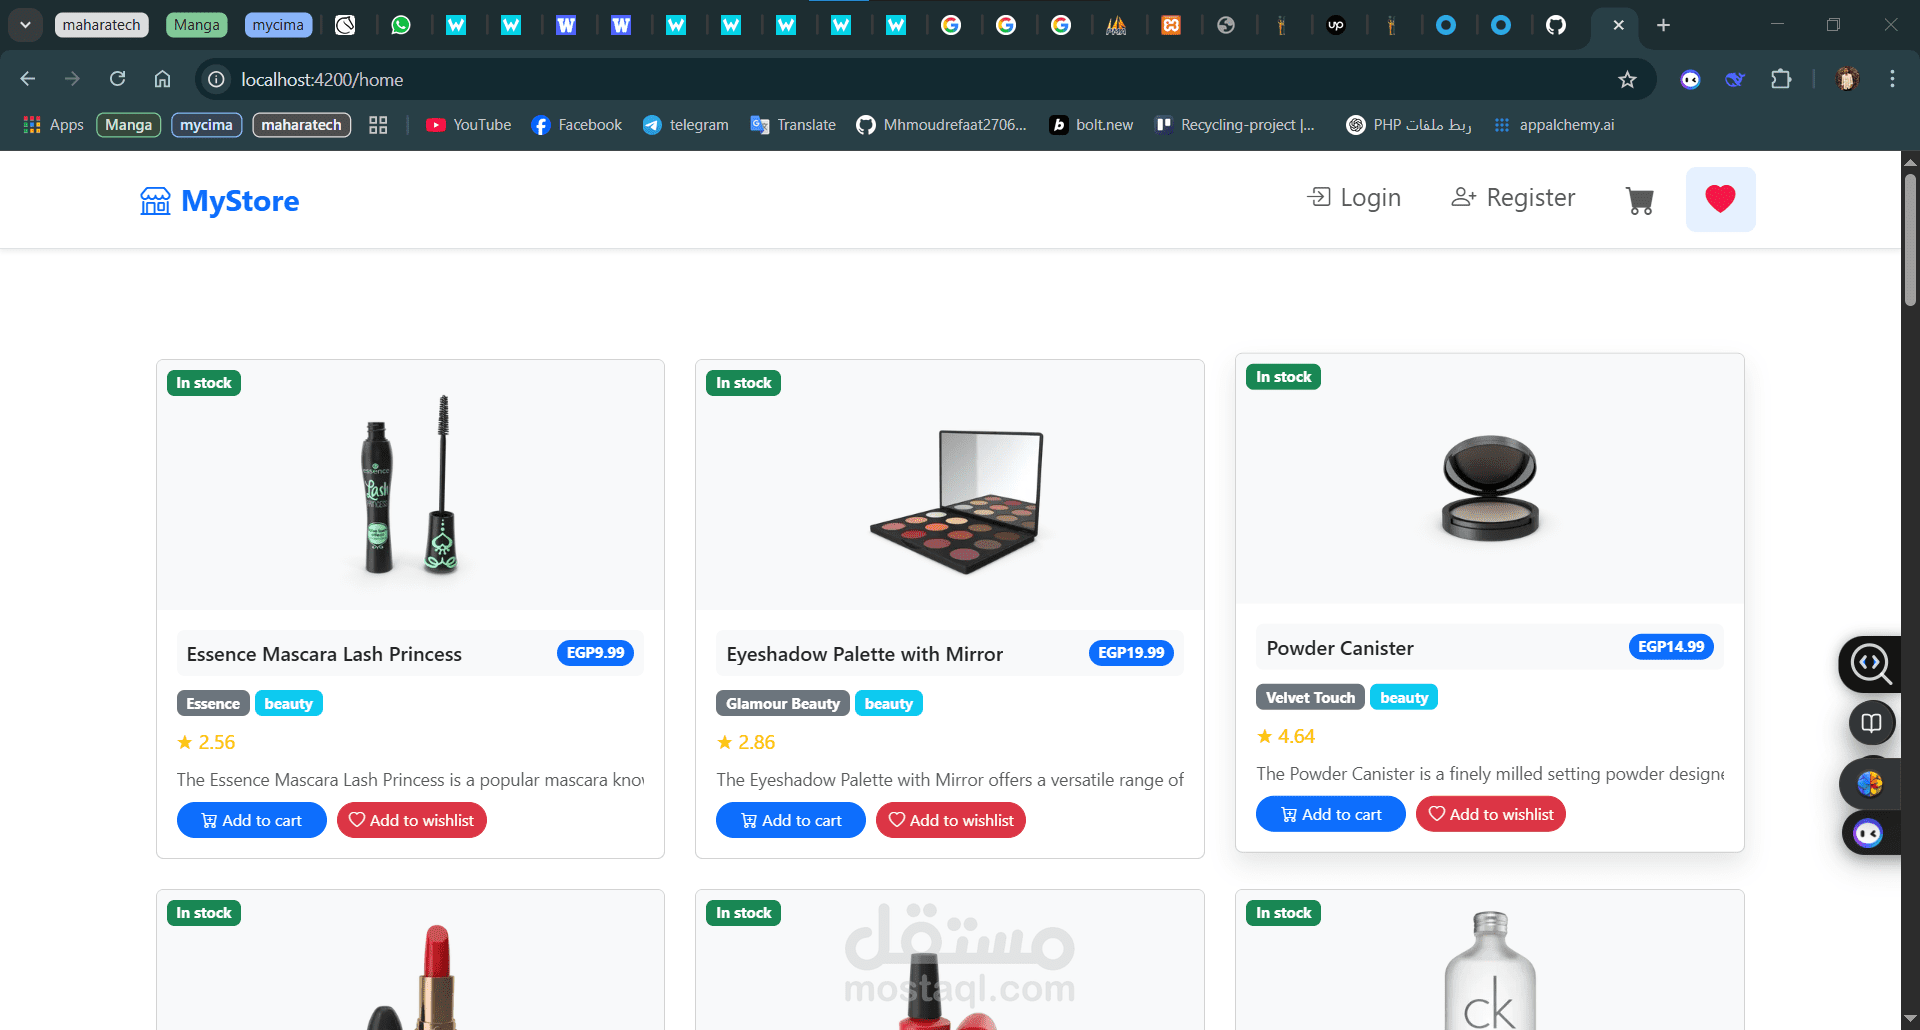The image size is (1920, 1030).
Task: Open Apps bookmark shortcut
Action: 53,125
